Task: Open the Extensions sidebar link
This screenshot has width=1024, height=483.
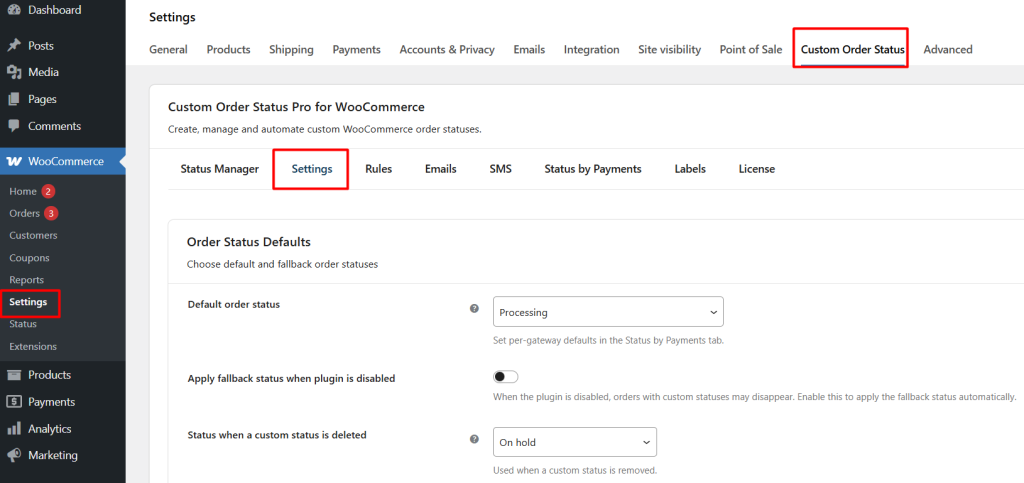Action: pyautogui.click(x=33, y=346)
